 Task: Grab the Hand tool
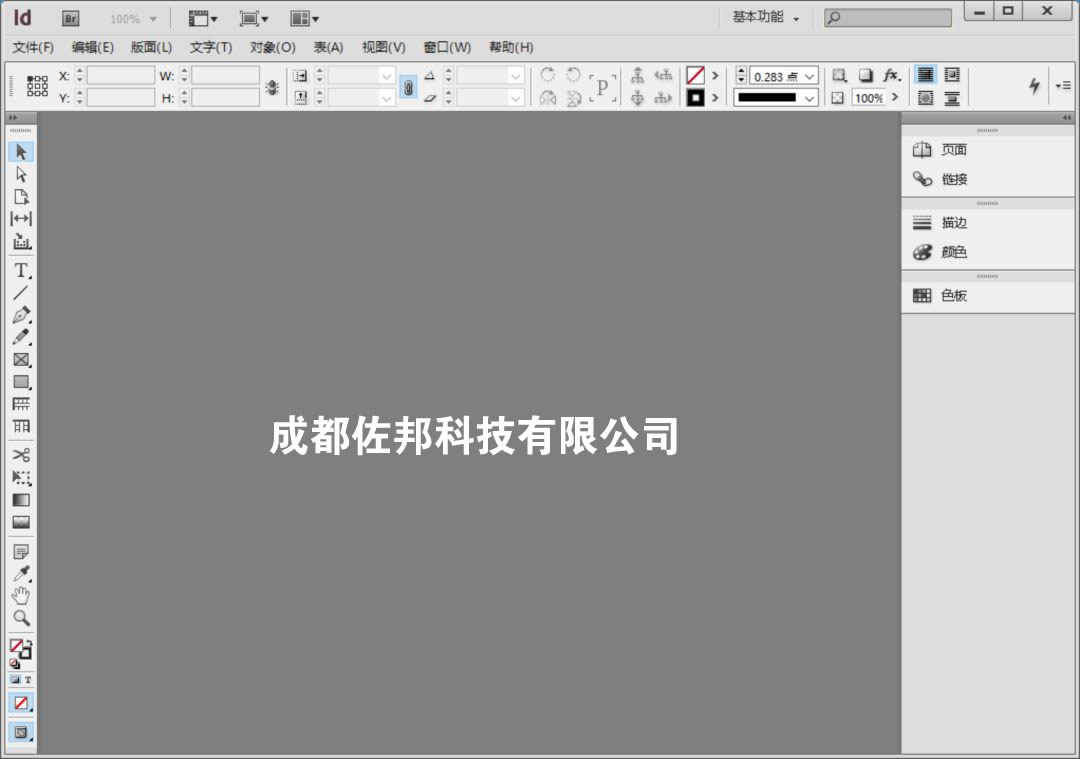click(21, 595)
